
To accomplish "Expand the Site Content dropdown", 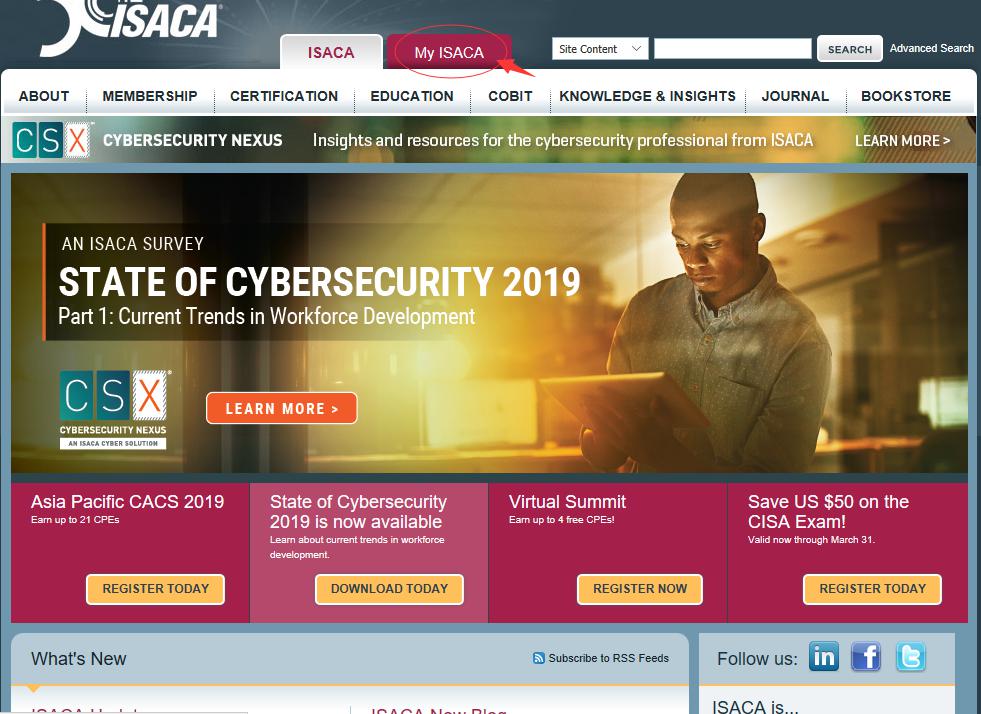I will 600,49.
